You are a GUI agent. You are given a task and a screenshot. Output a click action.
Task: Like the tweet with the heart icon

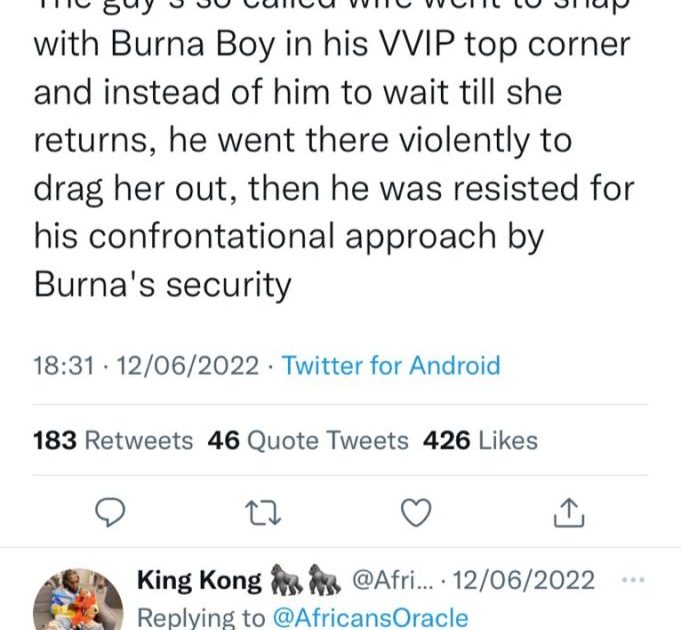point(415,512)
